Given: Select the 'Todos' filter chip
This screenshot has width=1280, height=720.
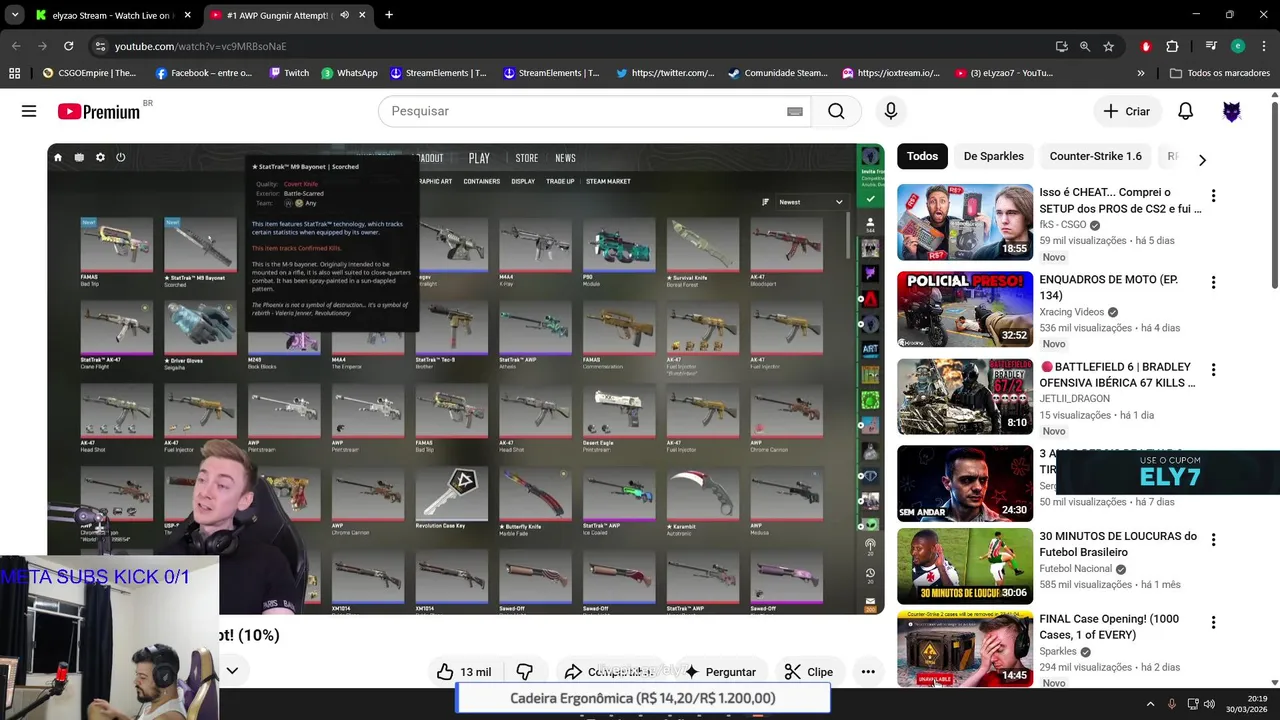Looking at the screenshot, I should [x=922, y=156].
